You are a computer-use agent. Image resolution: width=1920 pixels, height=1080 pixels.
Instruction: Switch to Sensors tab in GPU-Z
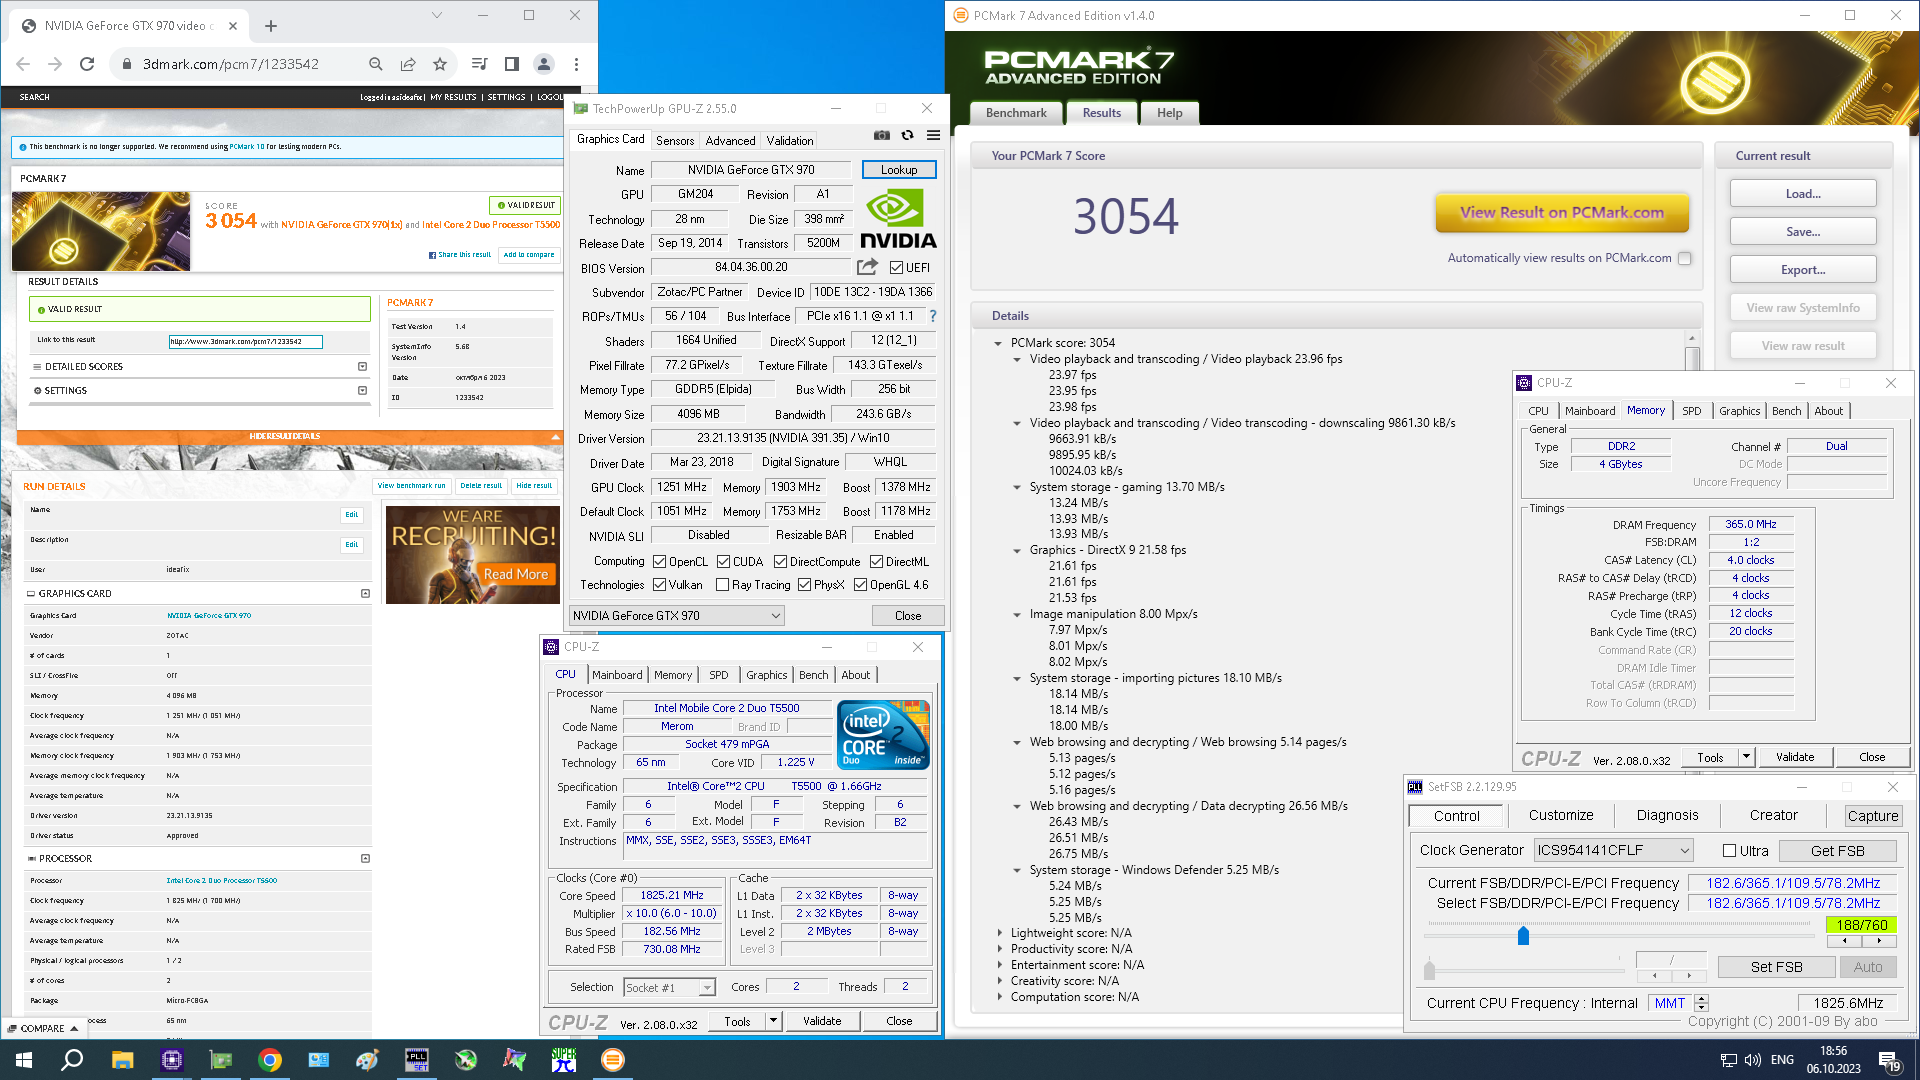[x=675, y=141]
